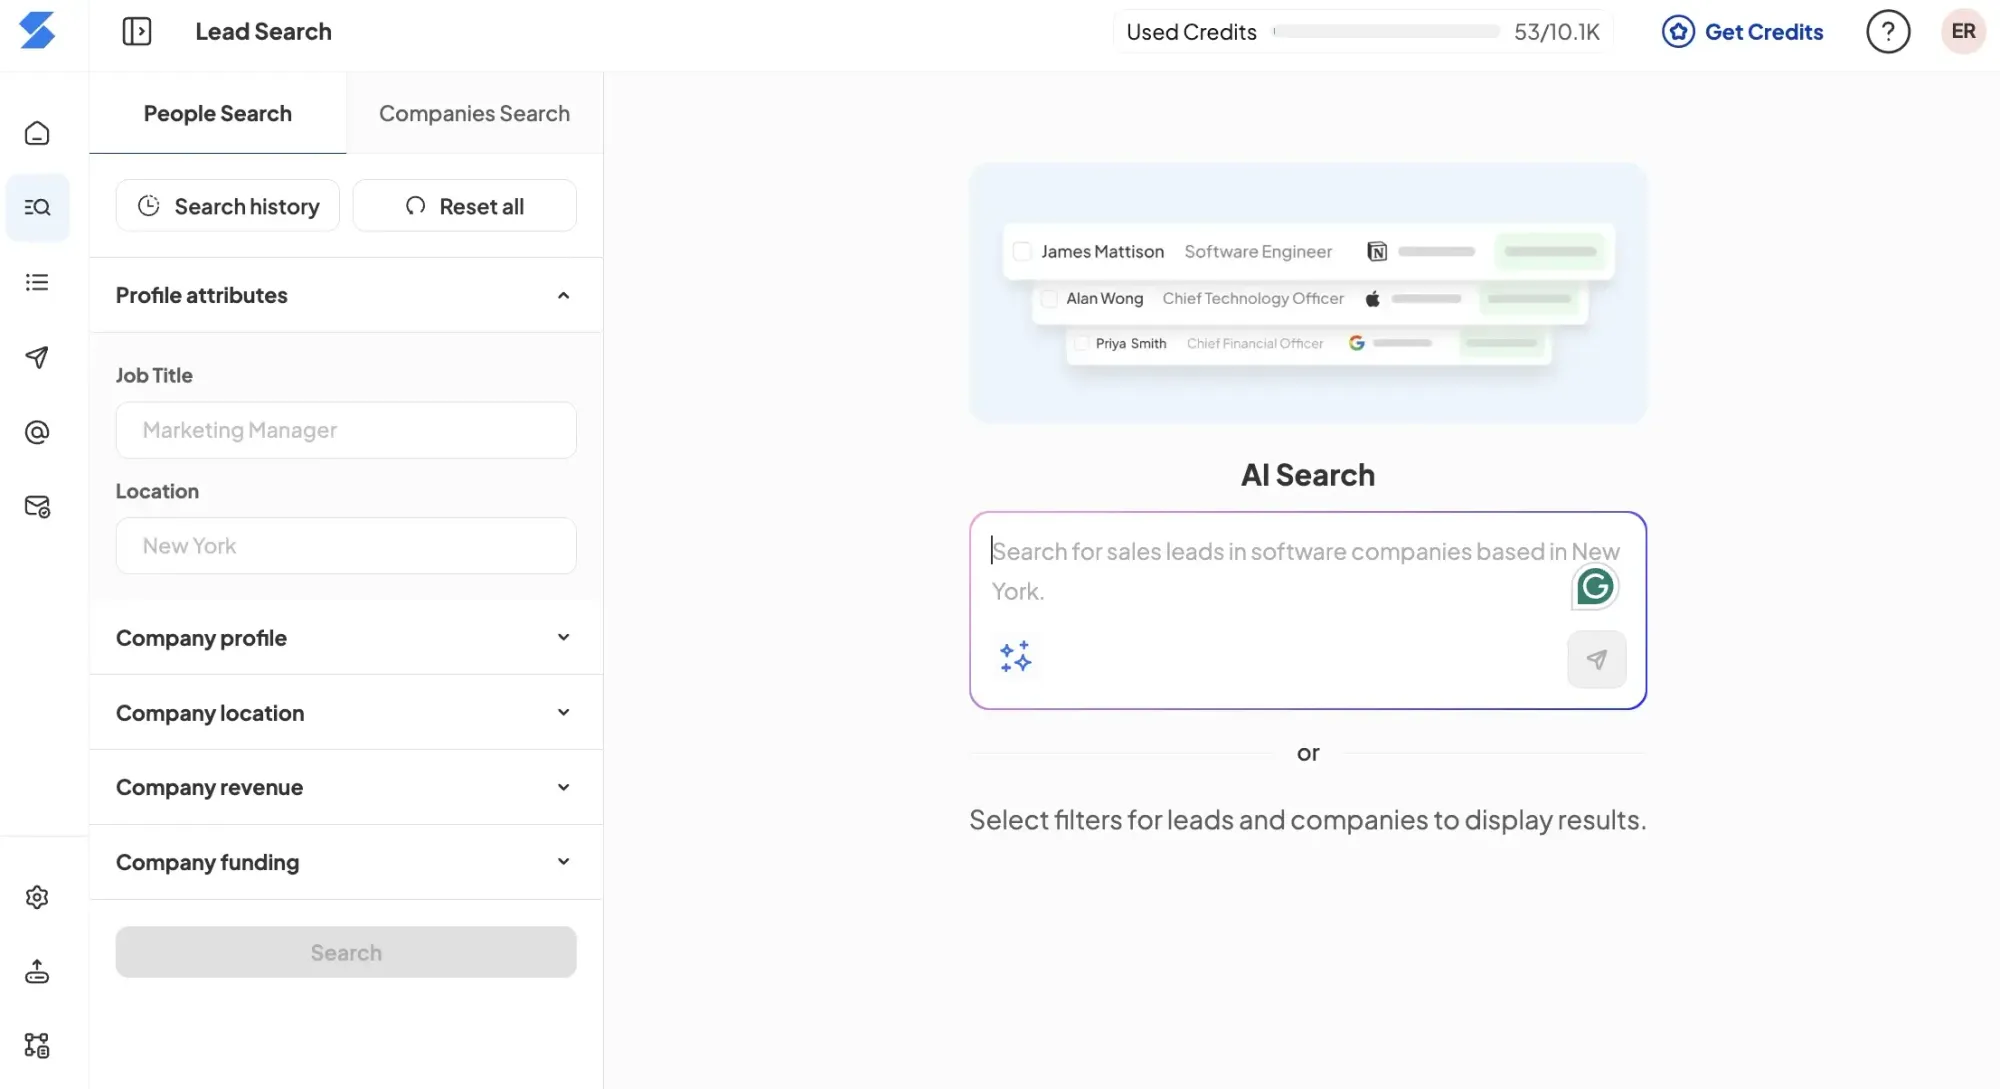Open Search history
This screenshot has width=2000, height=1089.
click(228, 206)
